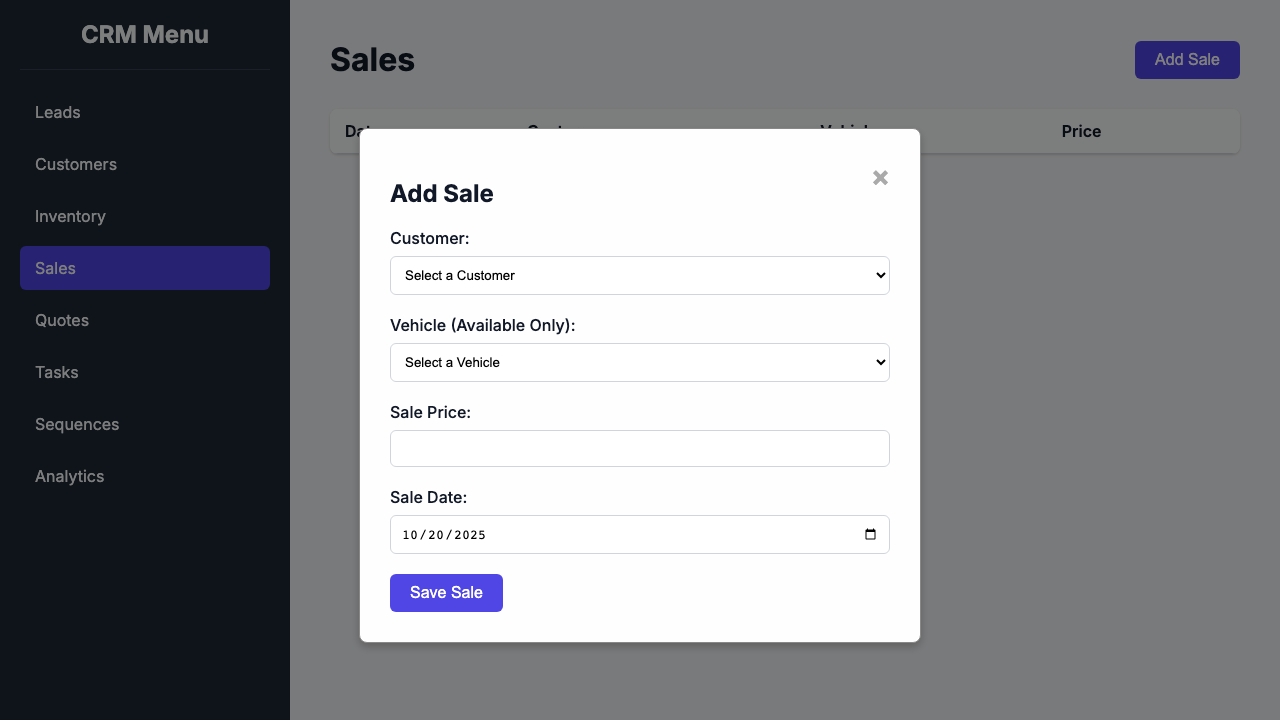Viewport: 1280px width, 720px height.
Task: Click the Sales page heading
Action: [x=372, y=60]
